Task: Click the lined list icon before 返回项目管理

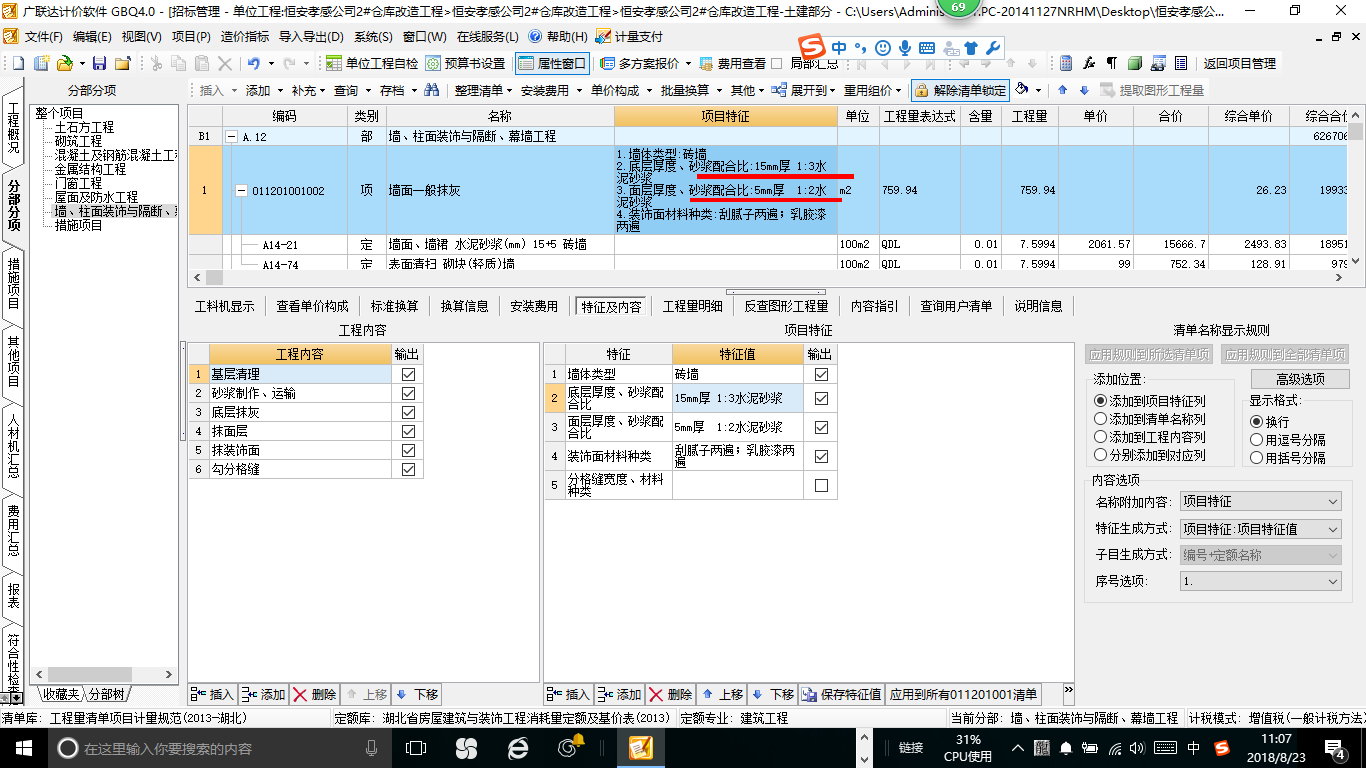Action: 1181,63
